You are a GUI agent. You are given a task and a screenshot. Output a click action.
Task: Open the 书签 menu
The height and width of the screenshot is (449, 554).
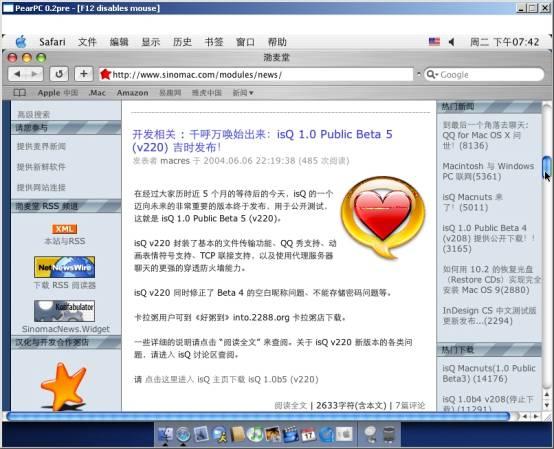click(214, 42)
